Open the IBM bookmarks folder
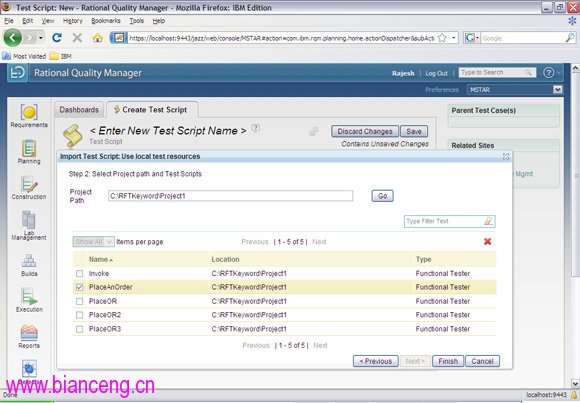 (61, 56)
